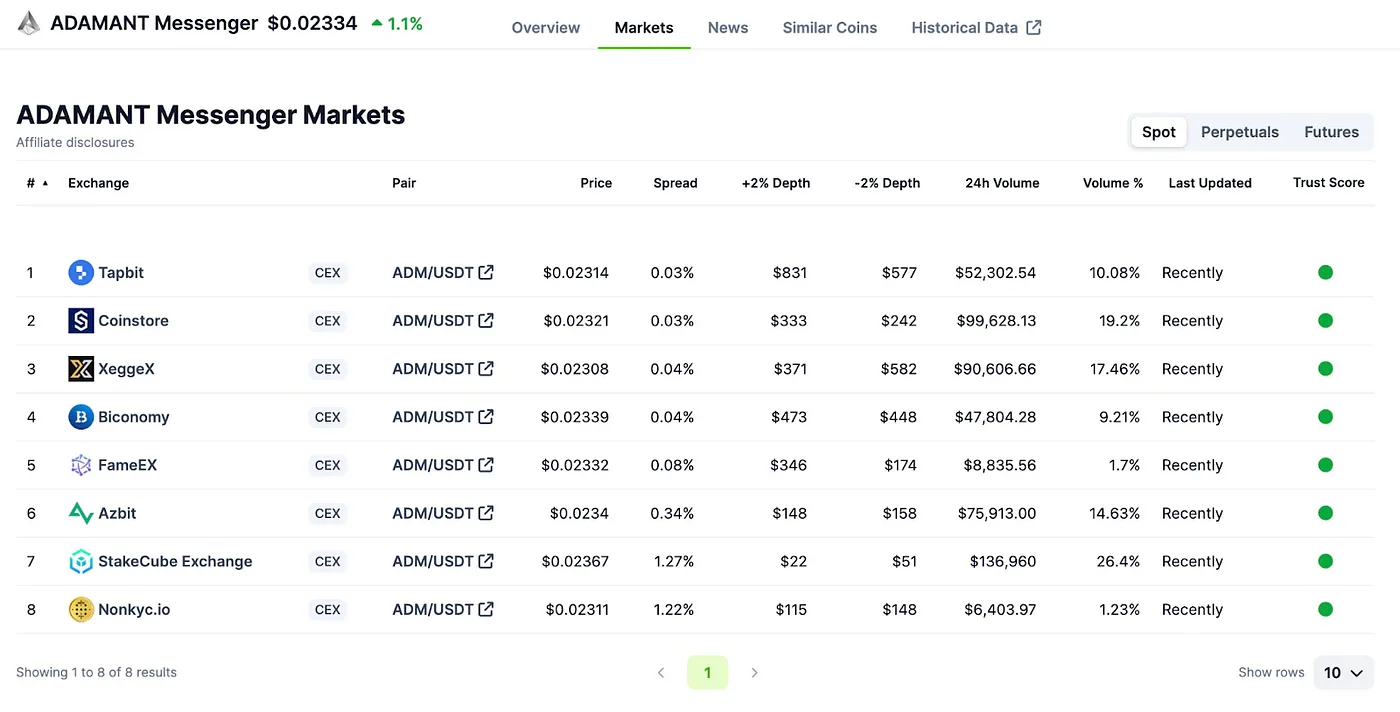This screenshot has height=712, width=1400.
Task: Switch to the Overview tab
Action: [546, 28]
